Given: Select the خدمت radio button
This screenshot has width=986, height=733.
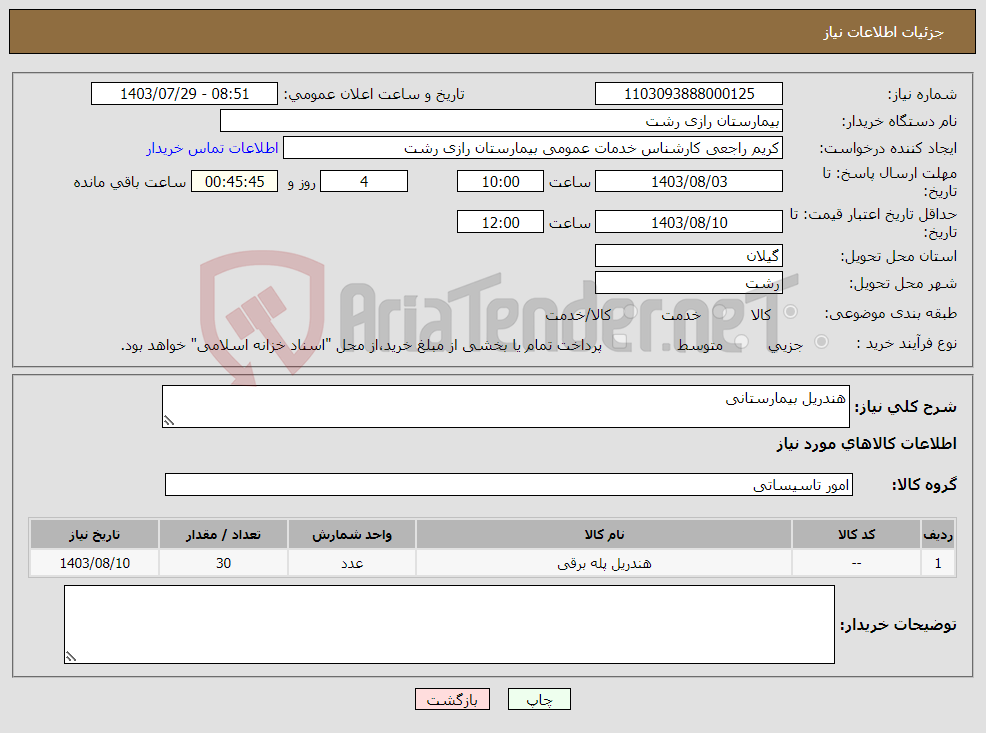Looking at the screenshot, I should (x=721, y=311).
